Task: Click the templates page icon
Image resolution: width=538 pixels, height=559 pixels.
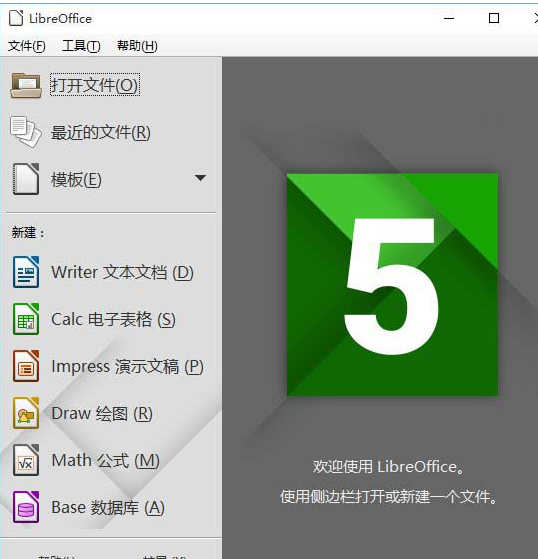Action: 26,179
